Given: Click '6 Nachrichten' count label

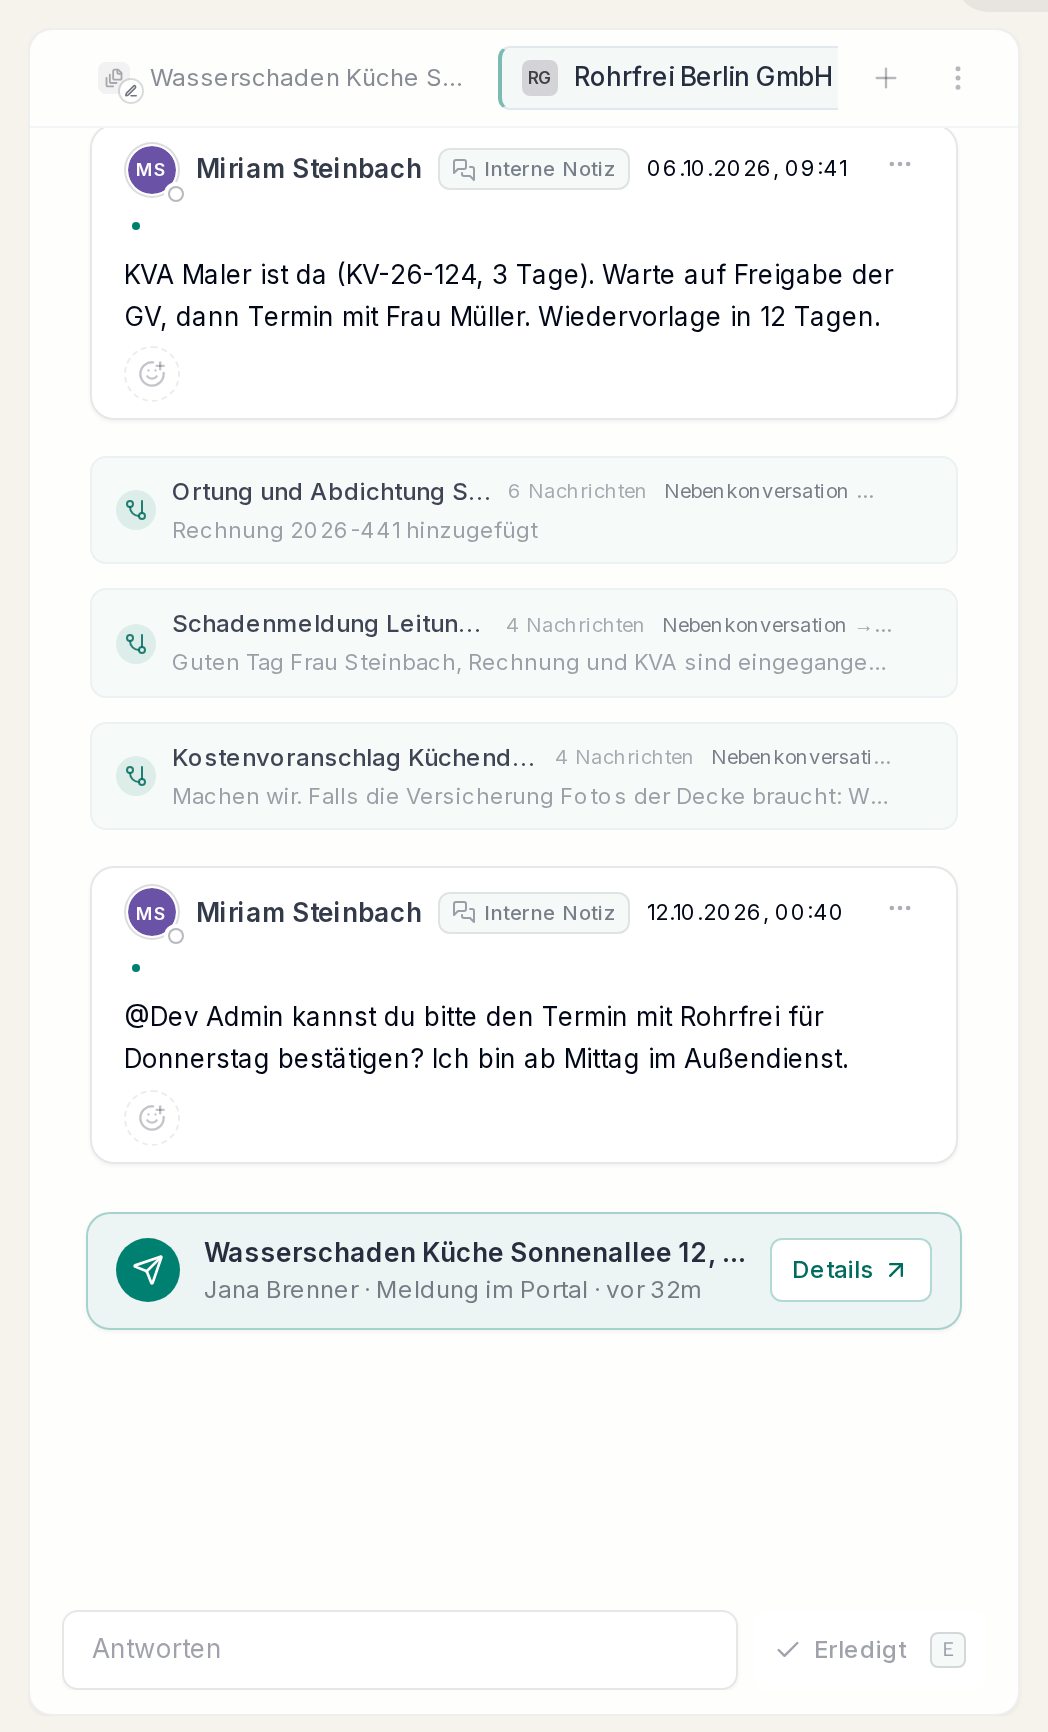Looking at the screenshot, I should (577, 491).
